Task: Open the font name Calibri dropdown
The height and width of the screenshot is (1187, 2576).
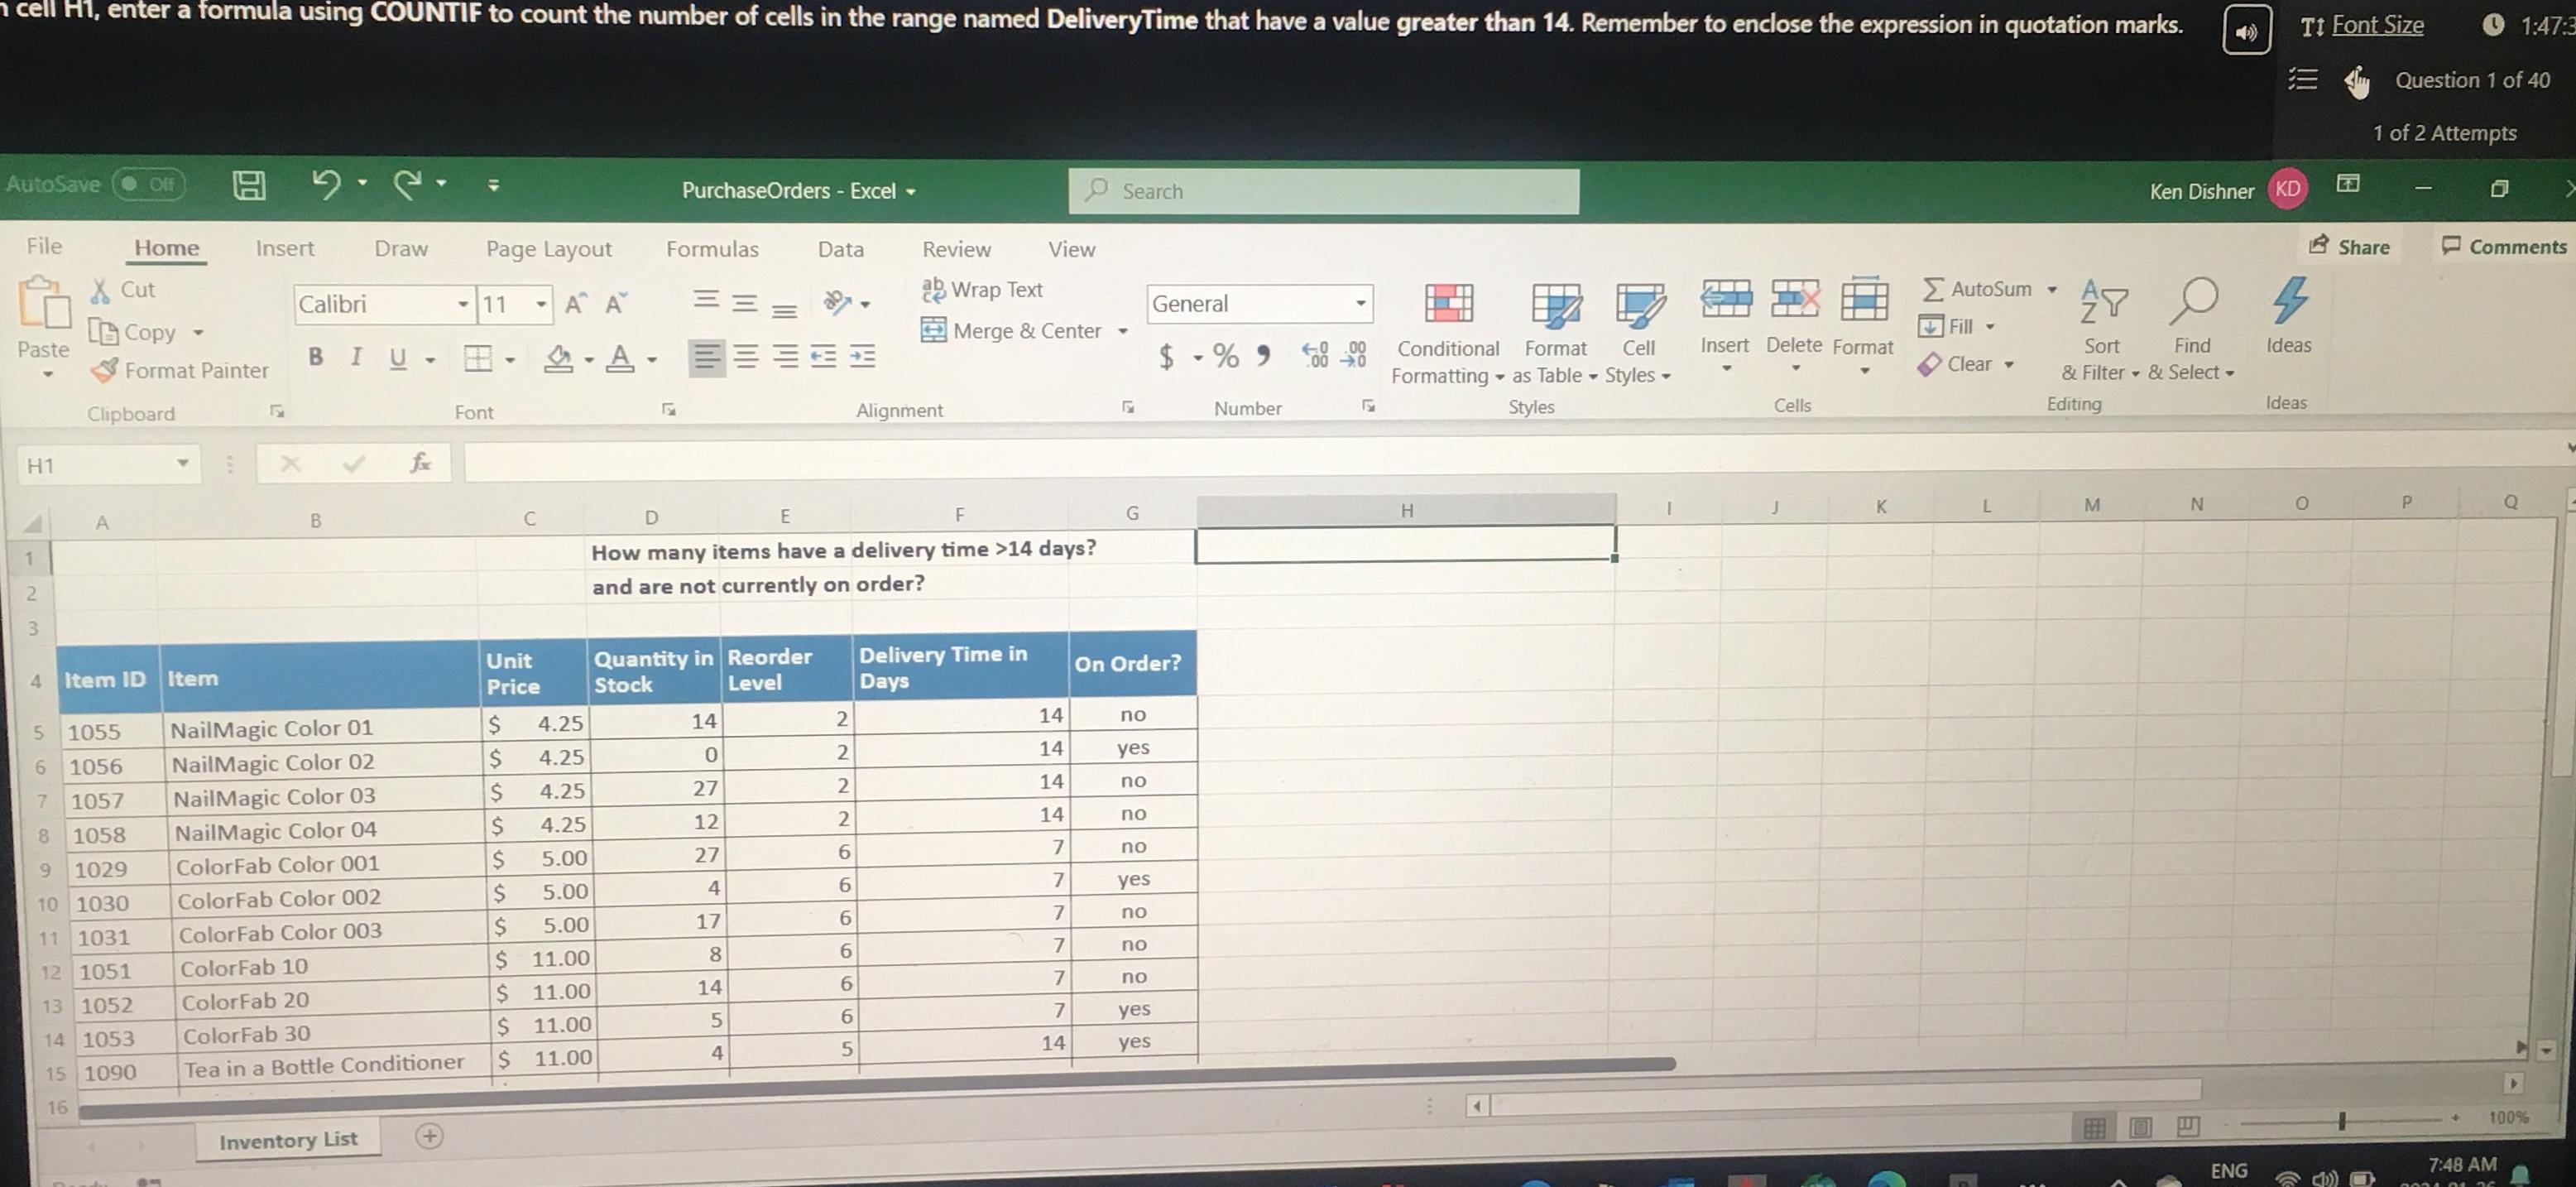Action: [x=462, y=304]
